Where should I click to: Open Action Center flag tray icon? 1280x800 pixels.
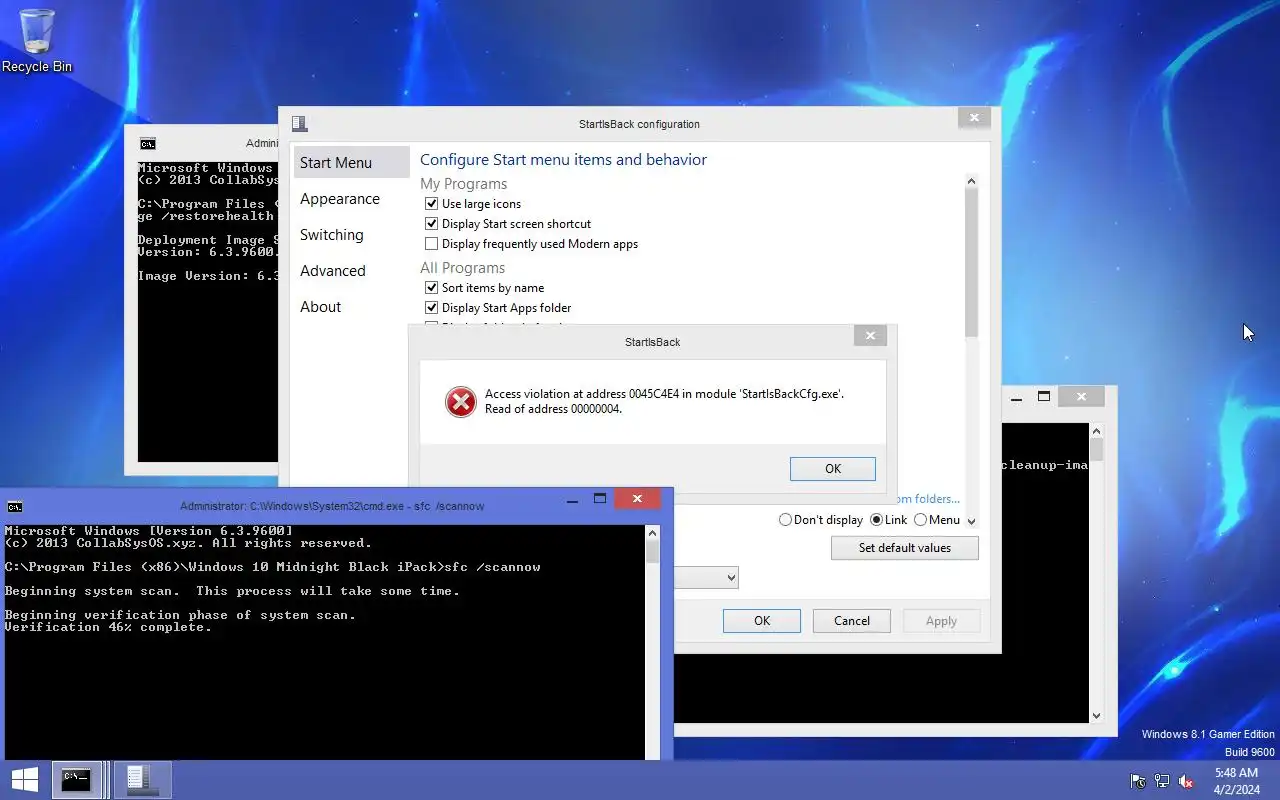coord(1138,781)
